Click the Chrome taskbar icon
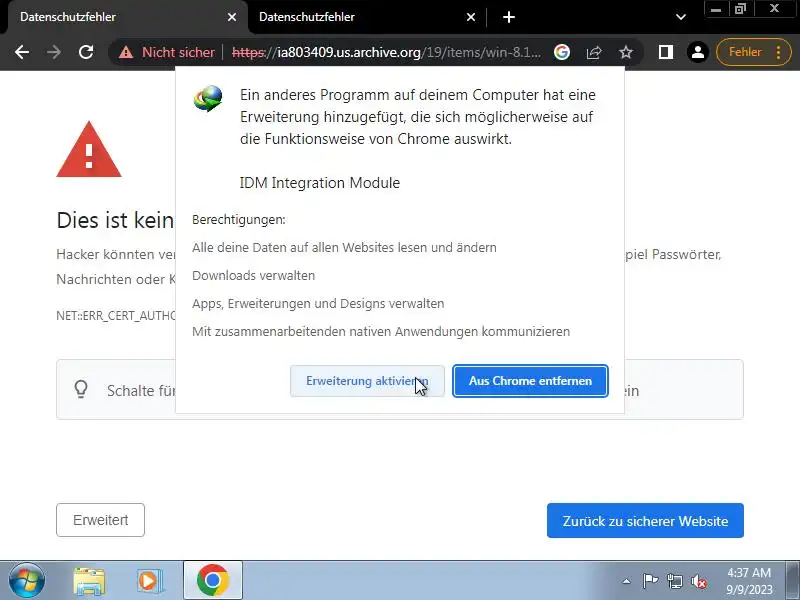This screenshot has height=600, width=800. [x=213, y=581]
